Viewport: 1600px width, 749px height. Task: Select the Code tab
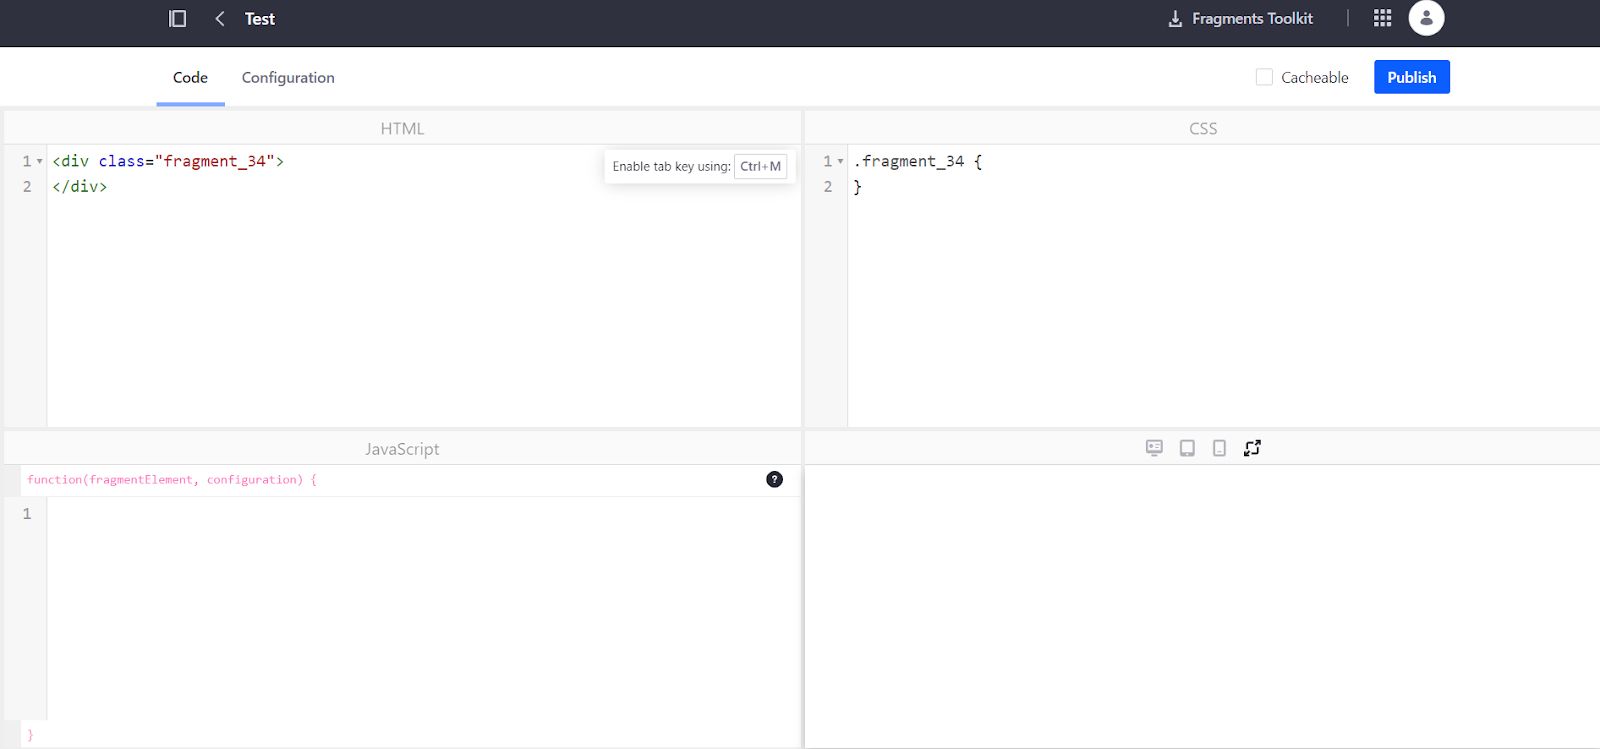[190, 77]
